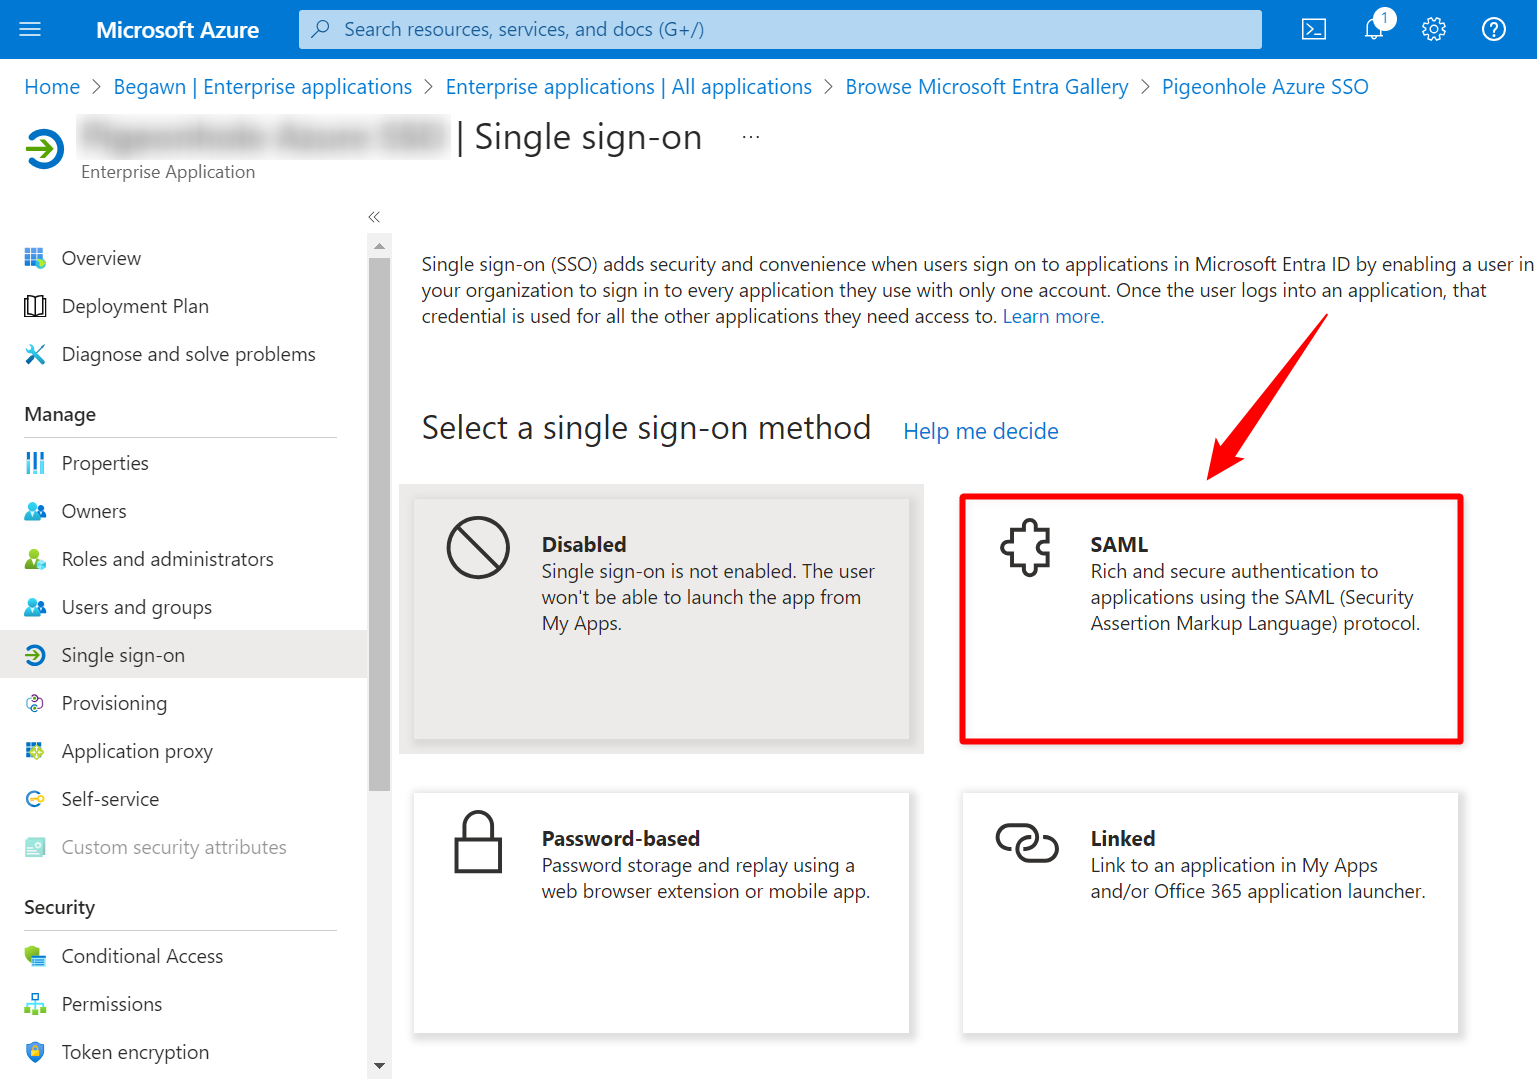Click the Users and groups icon
Screen dimensions: 1537x1079
(x=35, y=607)
